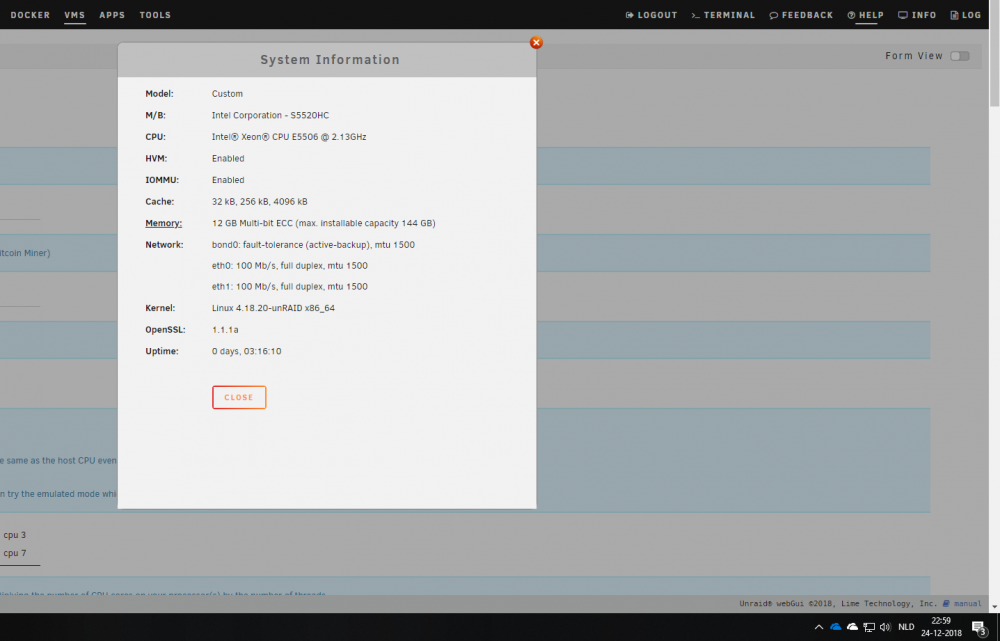Viewport: 1000px width, 641px height.
Task: Toggle HELP in the top bar
Action: click(865, 15)
